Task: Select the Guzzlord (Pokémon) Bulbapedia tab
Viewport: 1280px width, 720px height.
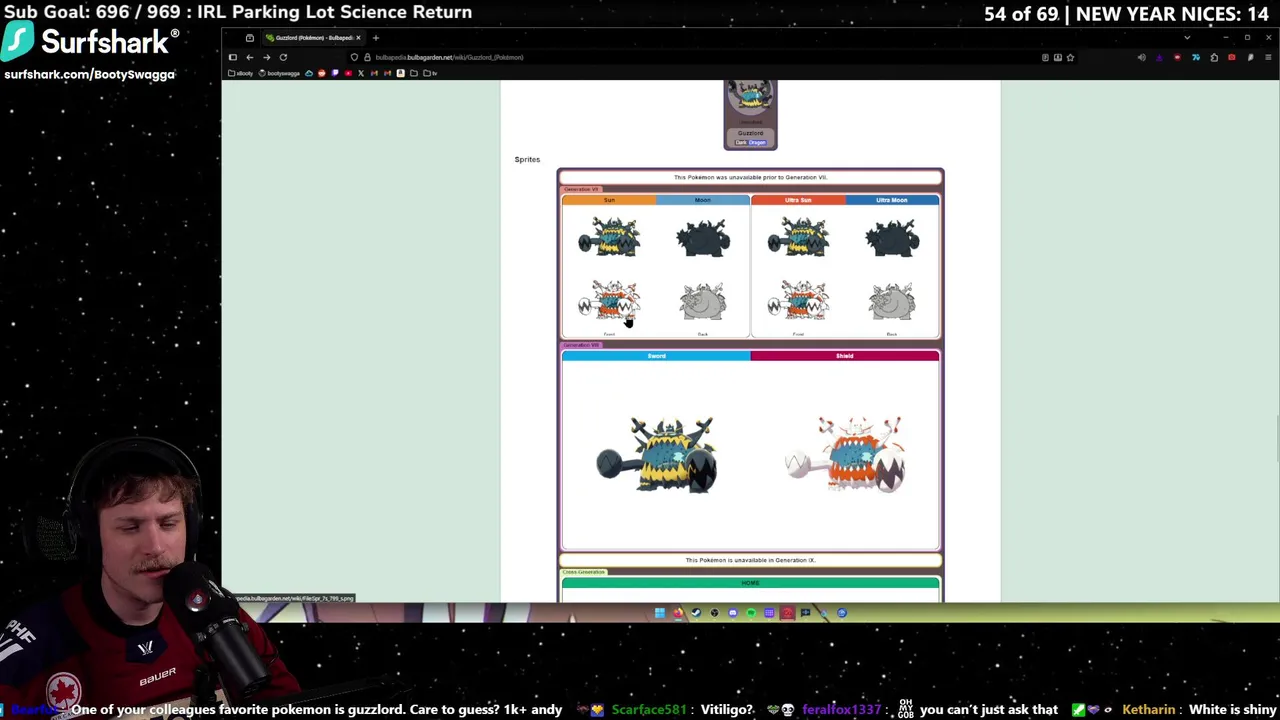Action: pyautogui.click(x=314, y=38)
